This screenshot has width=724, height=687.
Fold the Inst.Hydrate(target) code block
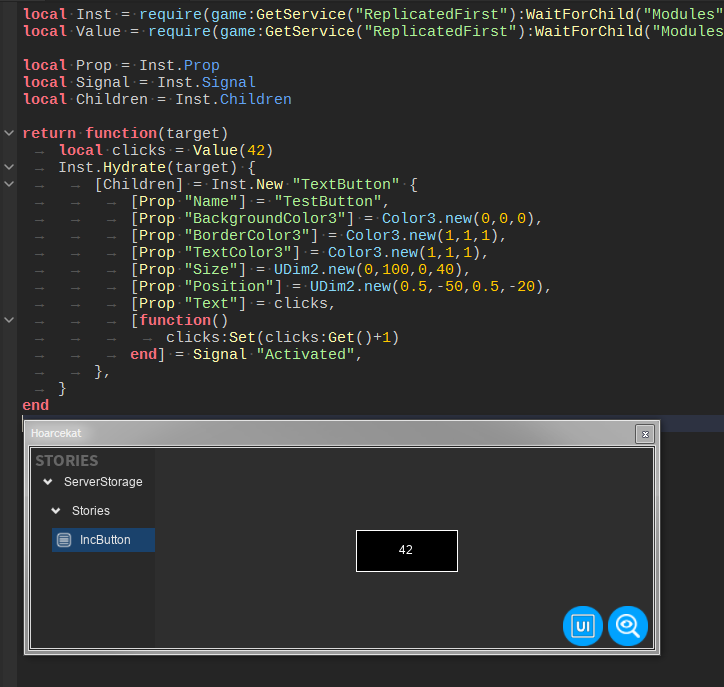point(9,167)
